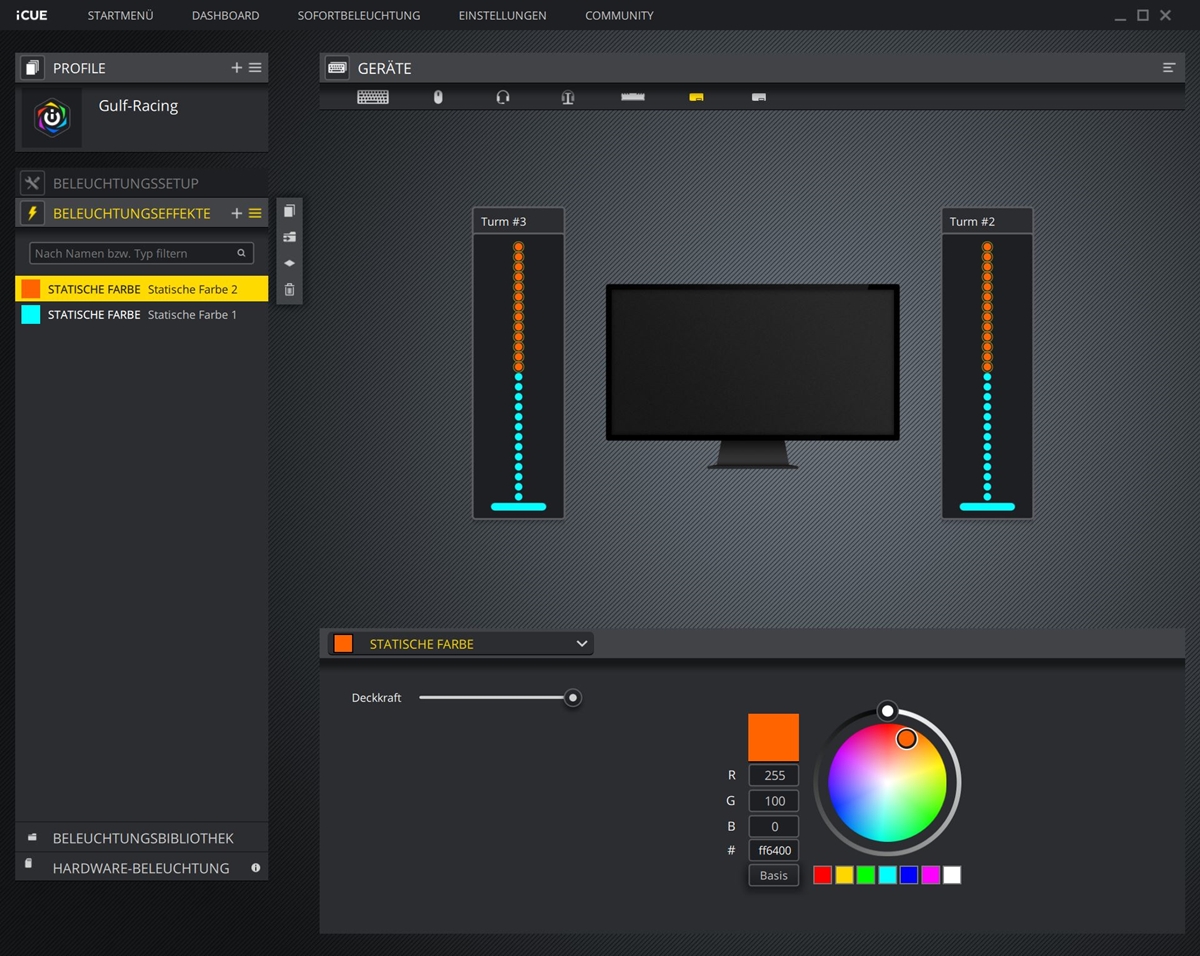Select the white keyboard-strip device icon
The width and height of the screenshot is (1200, 956).
pos(633,97)
